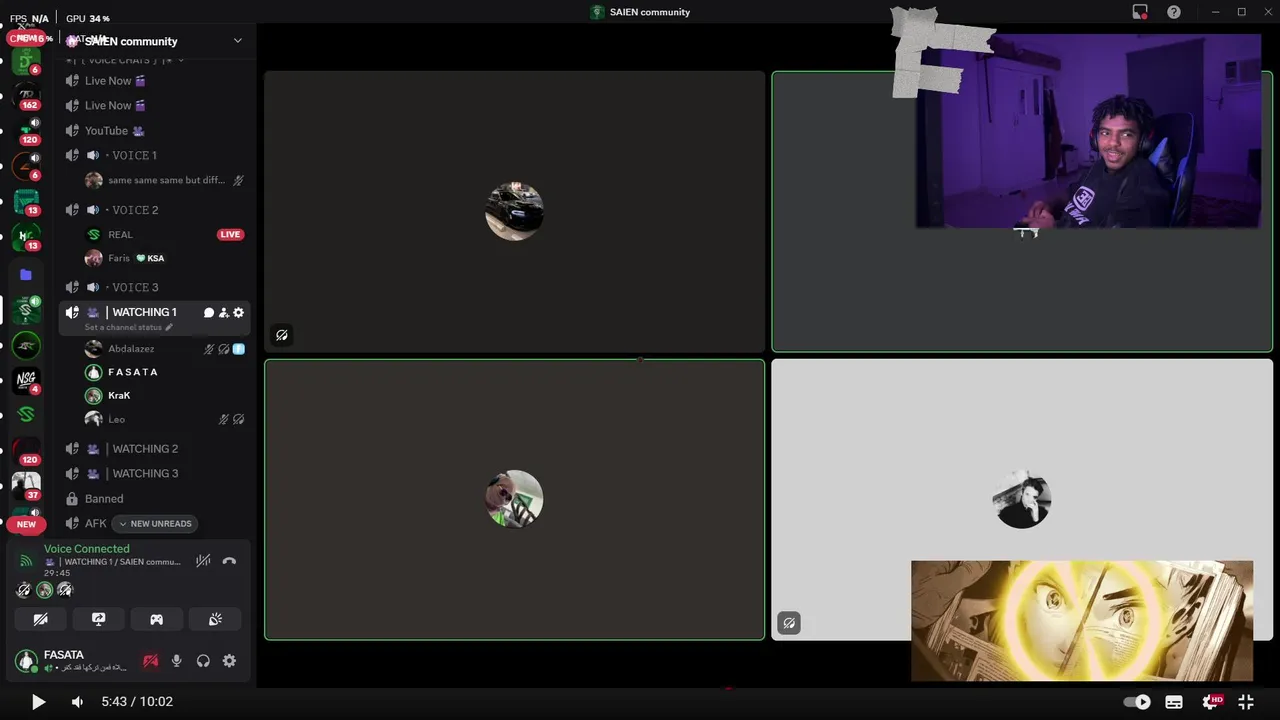Exit full screen in video player
The width and height of the screenshot is (1280, 720).
pos(1246,702)
